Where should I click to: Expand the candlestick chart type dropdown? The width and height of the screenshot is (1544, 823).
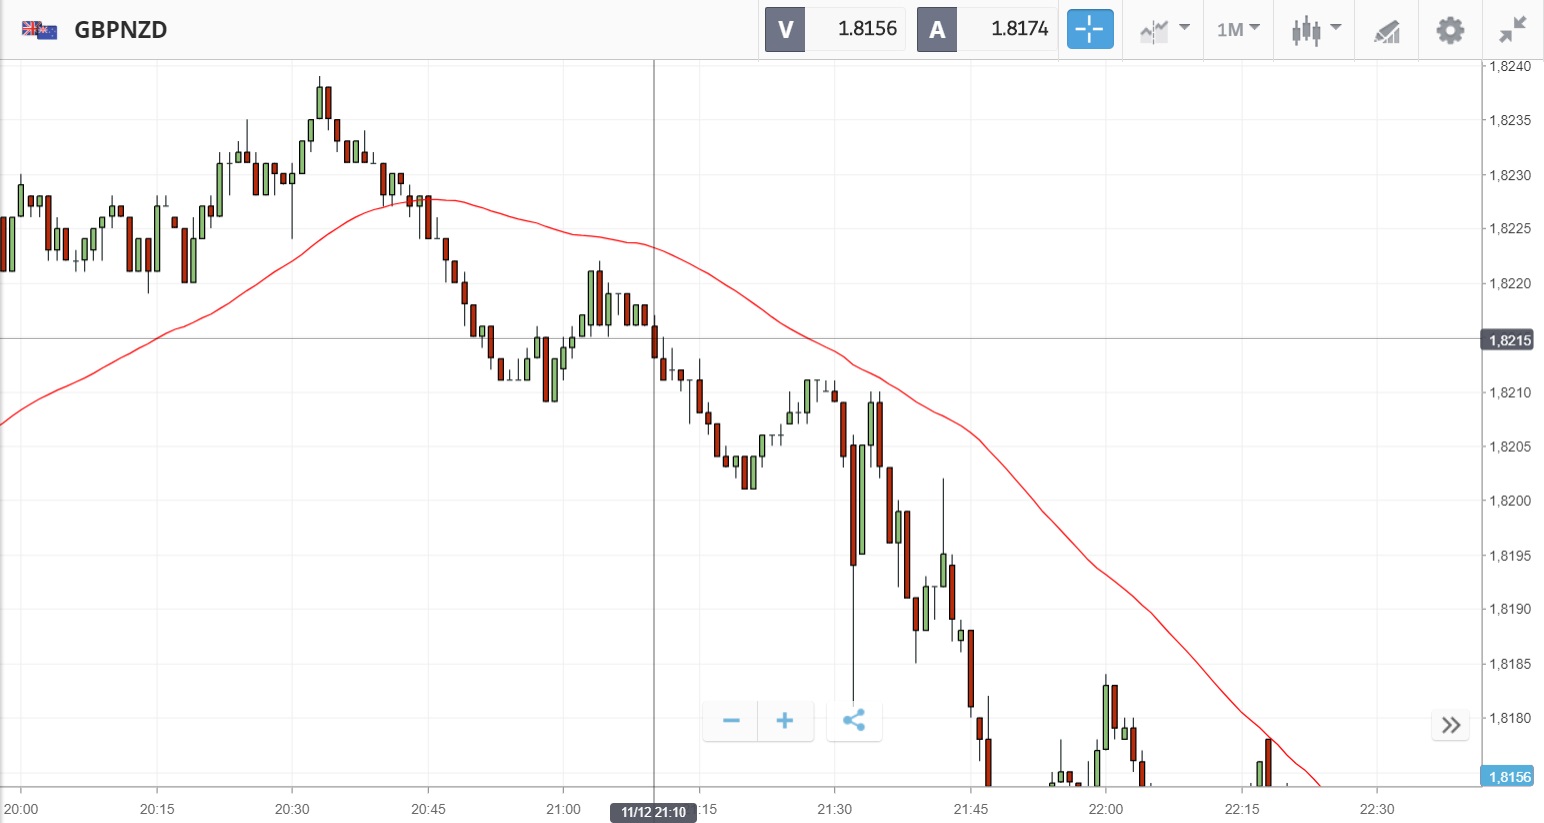1315,29
